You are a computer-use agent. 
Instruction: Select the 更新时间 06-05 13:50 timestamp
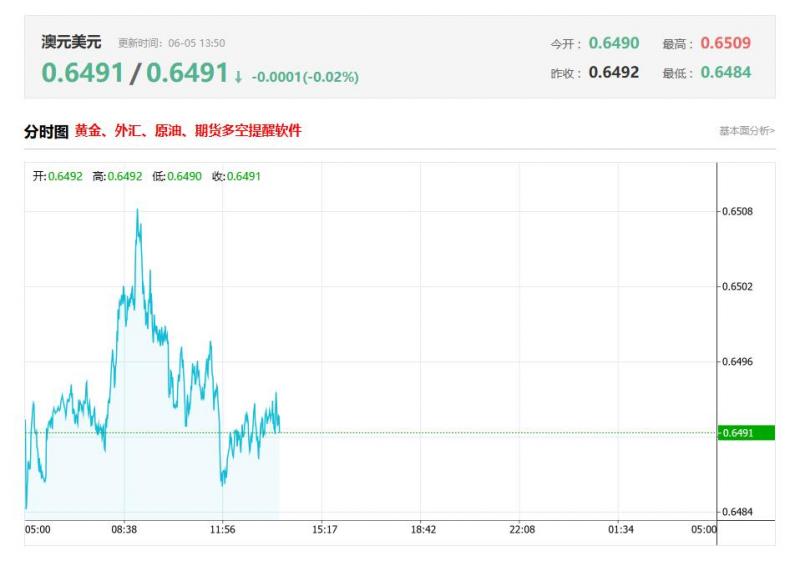171,43
